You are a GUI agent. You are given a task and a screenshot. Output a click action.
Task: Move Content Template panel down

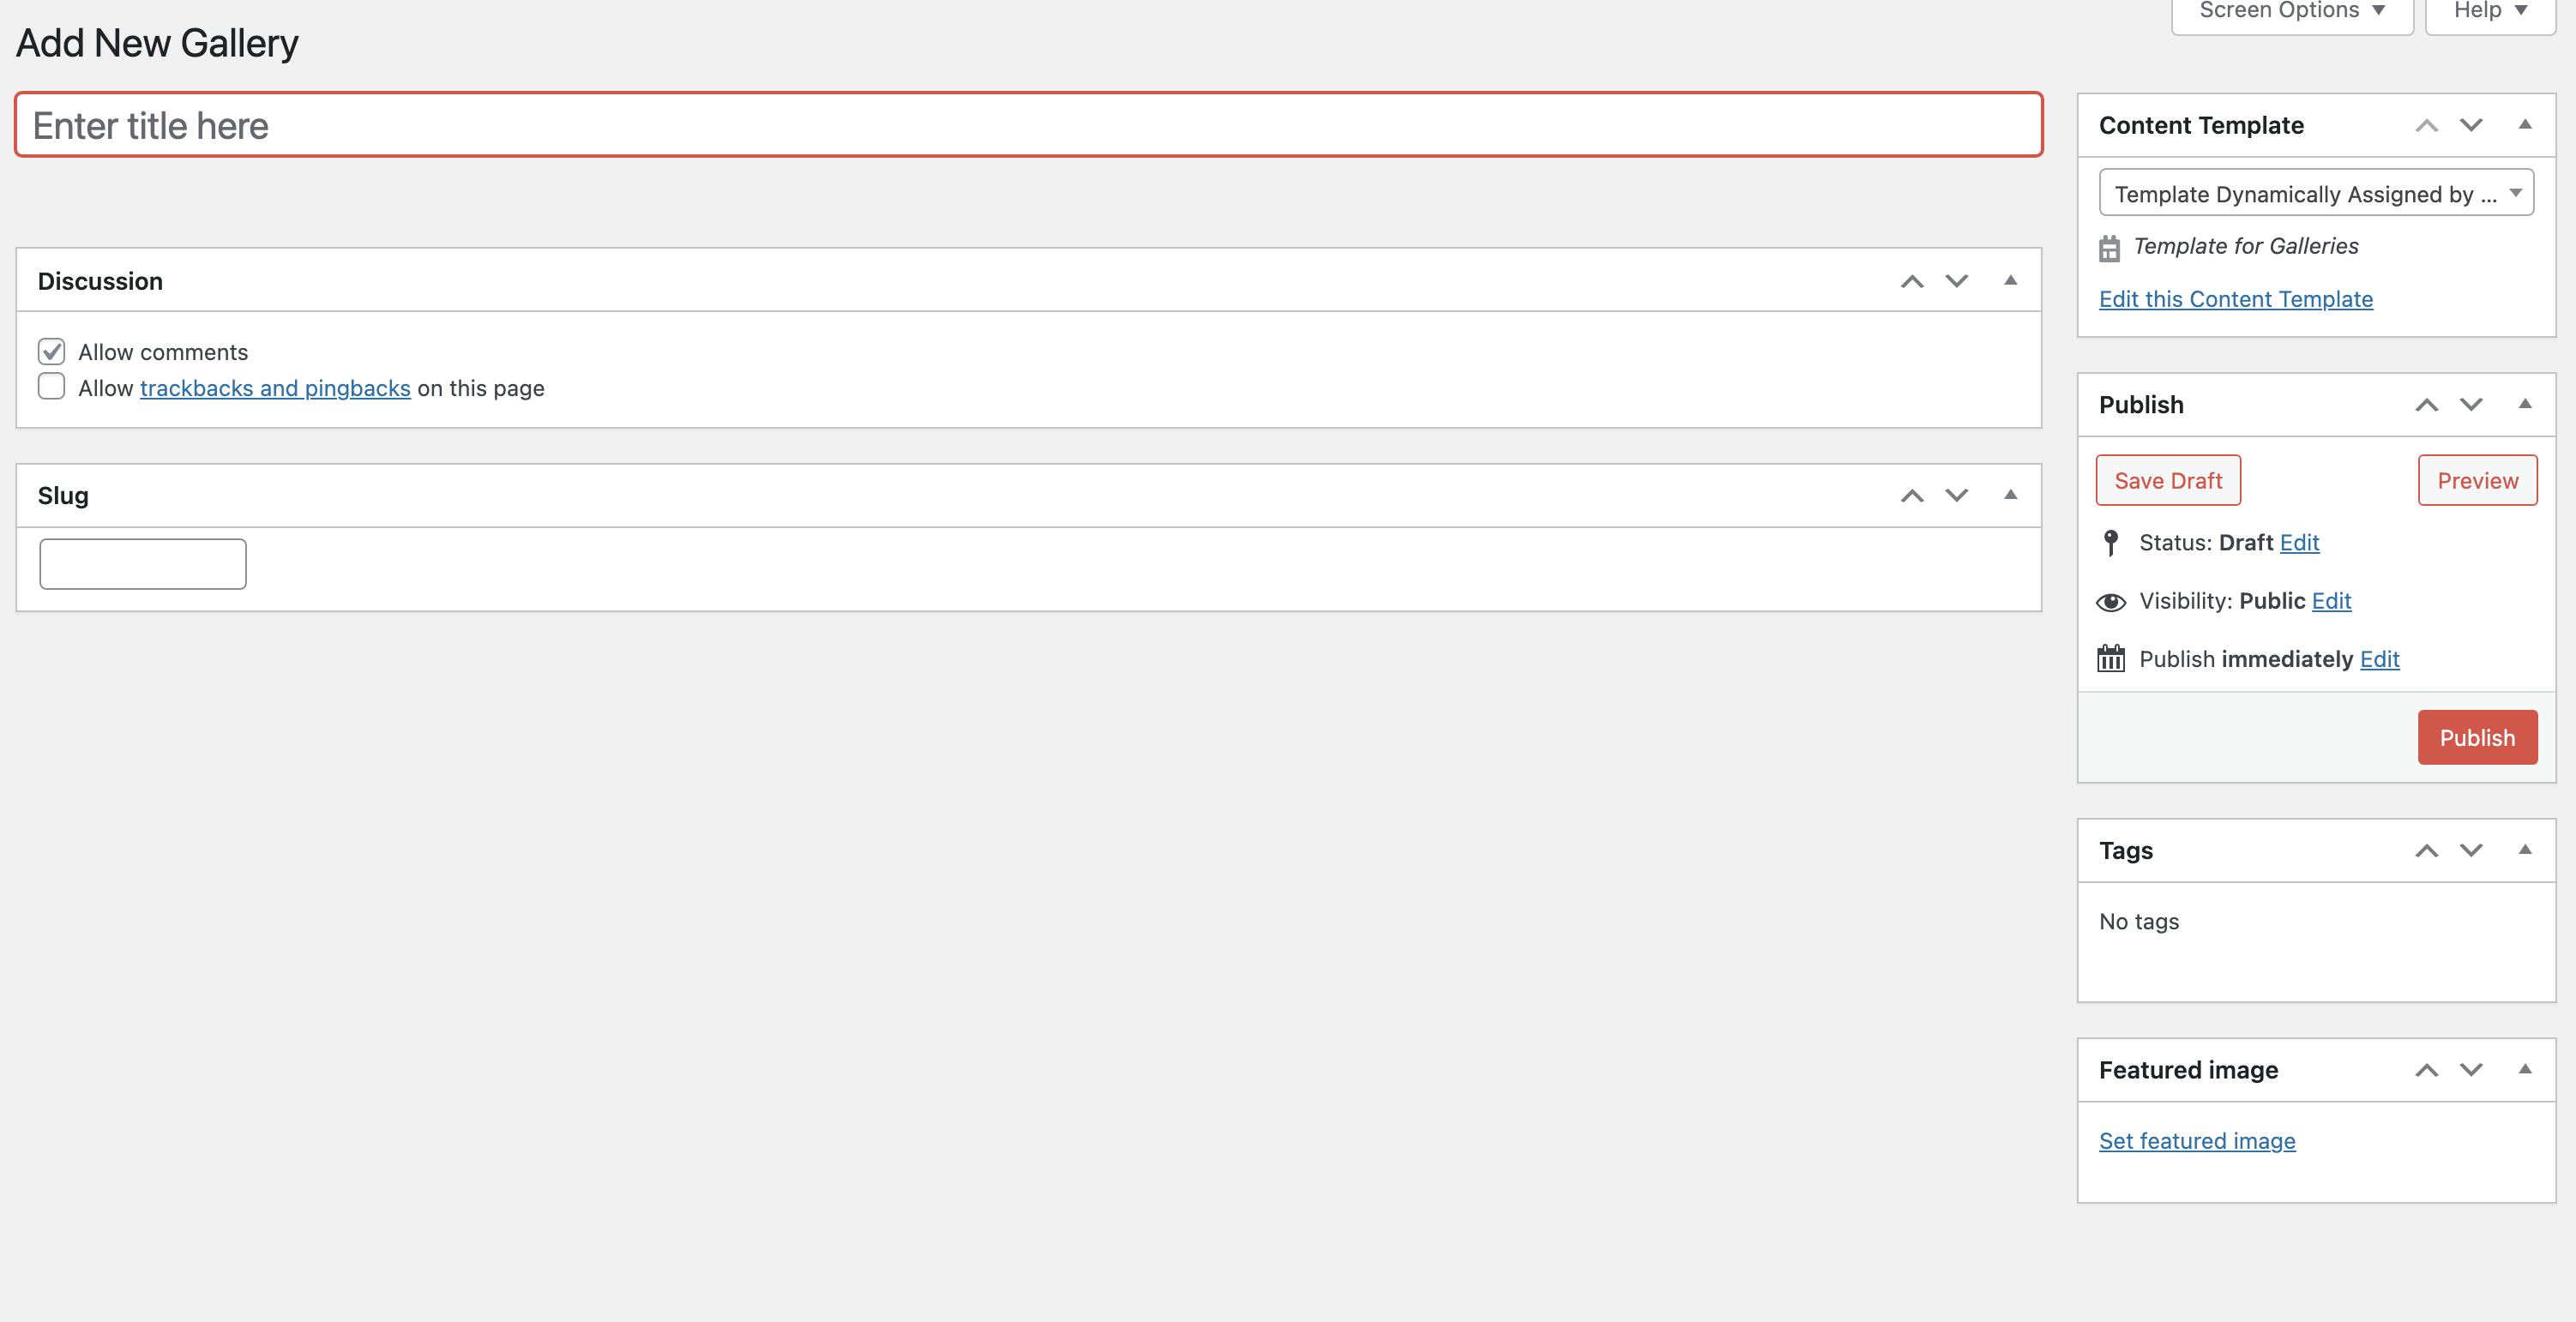[x=2471, y=125]
